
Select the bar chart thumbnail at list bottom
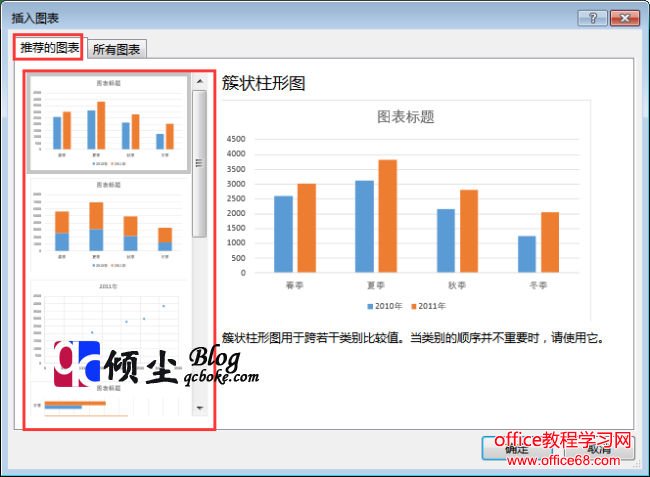pyautogui.click(x=108, y=400)
